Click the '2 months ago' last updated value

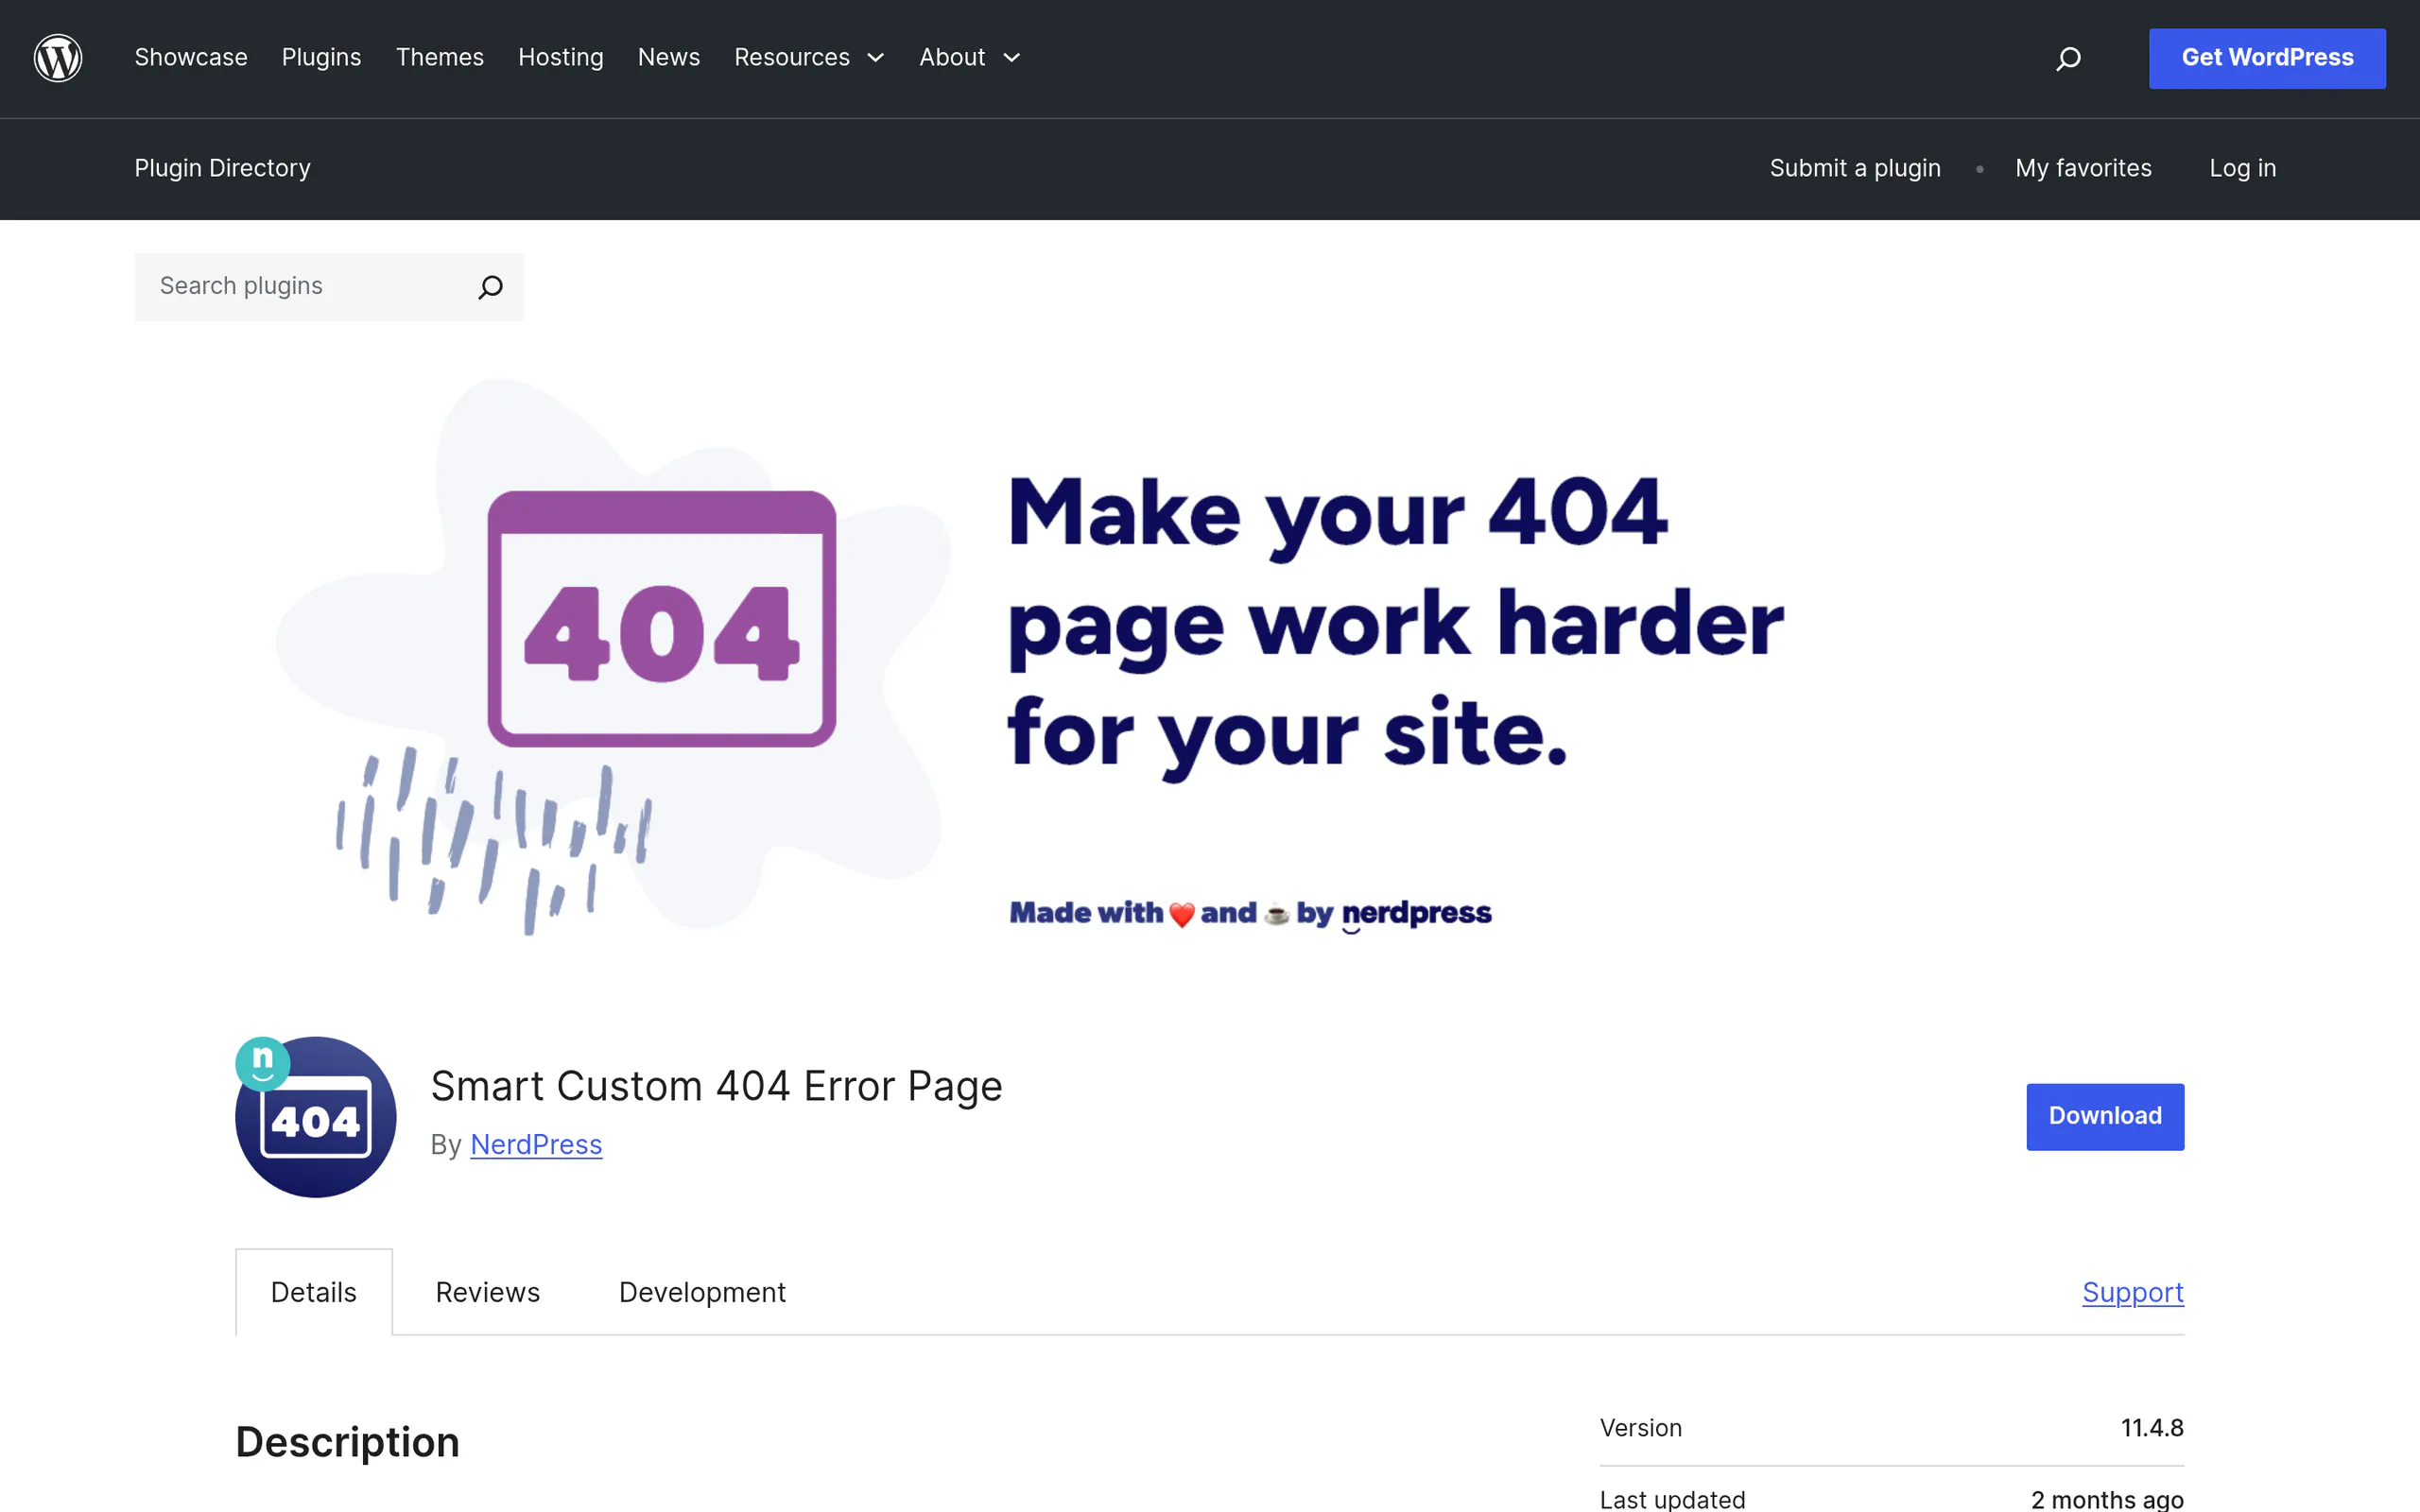click(2107, 1499)
